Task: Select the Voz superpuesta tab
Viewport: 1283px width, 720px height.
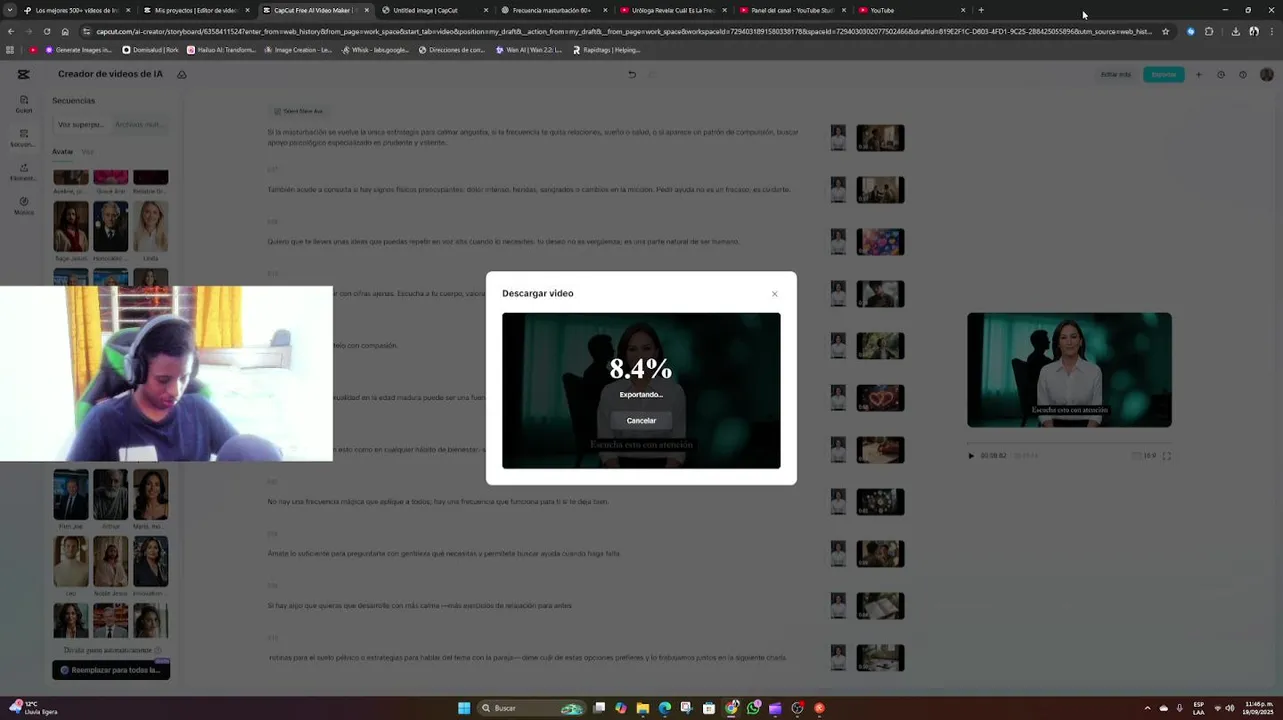Action: 80,125
